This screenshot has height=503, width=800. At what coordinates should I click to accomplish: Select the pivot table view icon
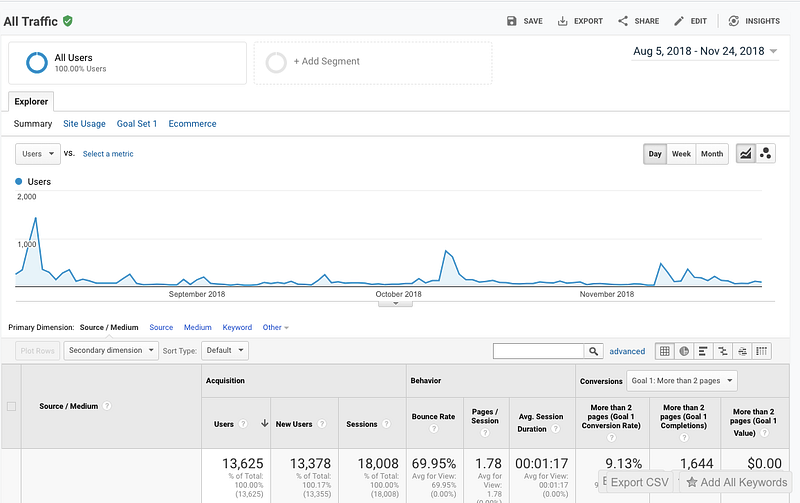click(x=762, y=351)
